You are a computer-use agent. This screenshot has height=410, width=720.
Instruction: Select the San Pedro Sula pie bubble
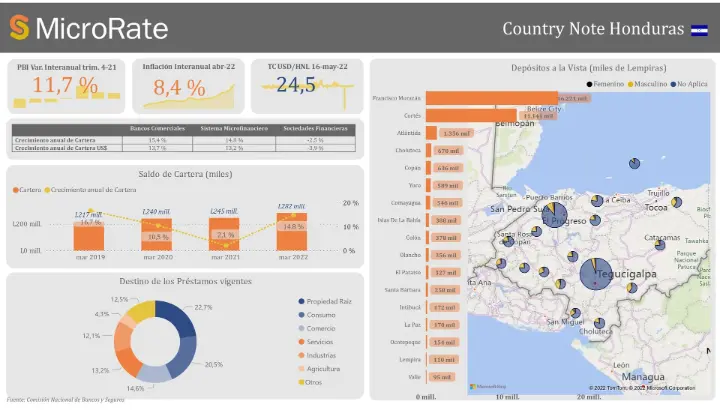[x=554, y=215]
